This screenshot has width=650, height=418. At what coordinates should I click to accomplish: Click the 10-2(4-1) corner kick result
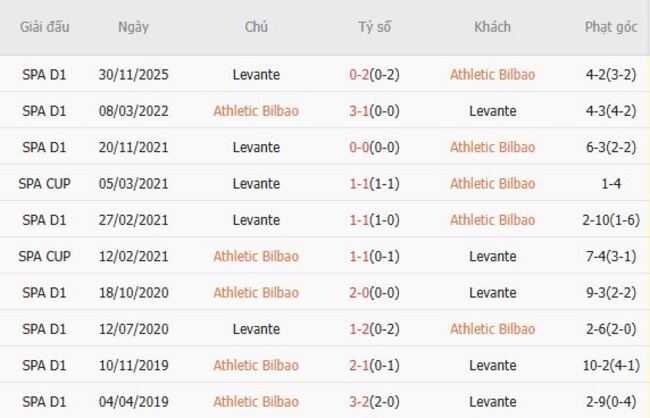point(610,366)
